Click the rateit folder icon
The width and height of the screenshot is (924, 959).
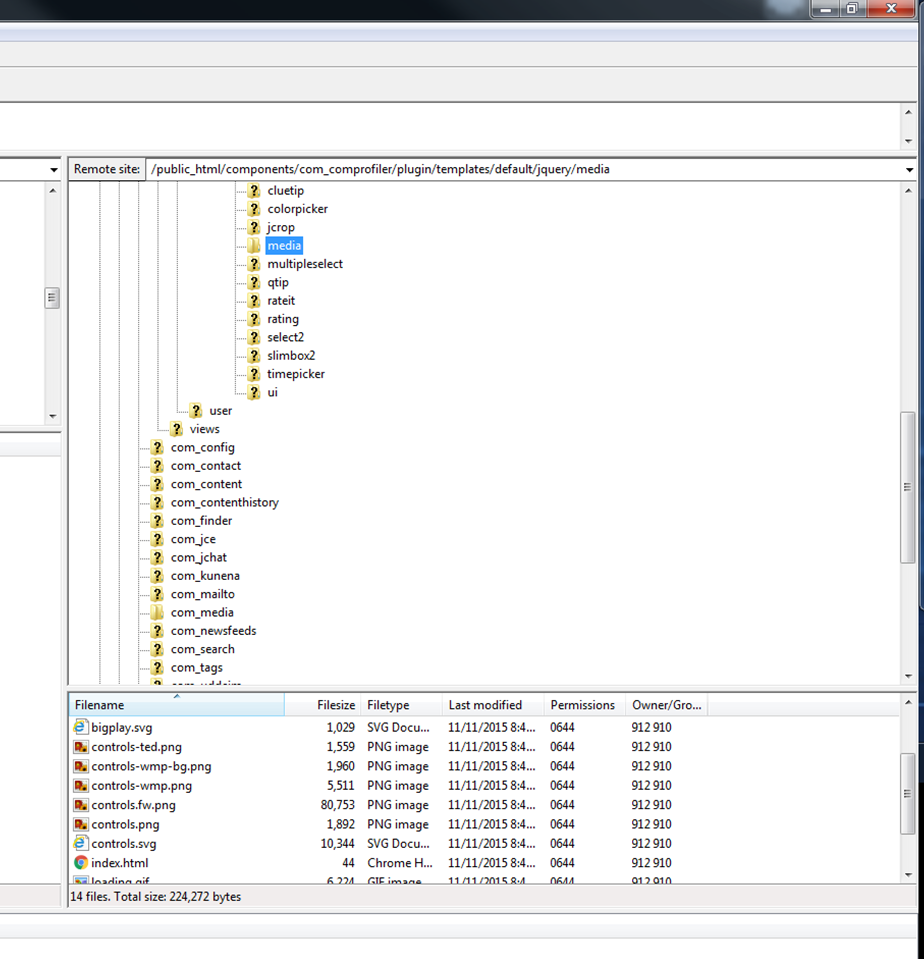[254, 301]
